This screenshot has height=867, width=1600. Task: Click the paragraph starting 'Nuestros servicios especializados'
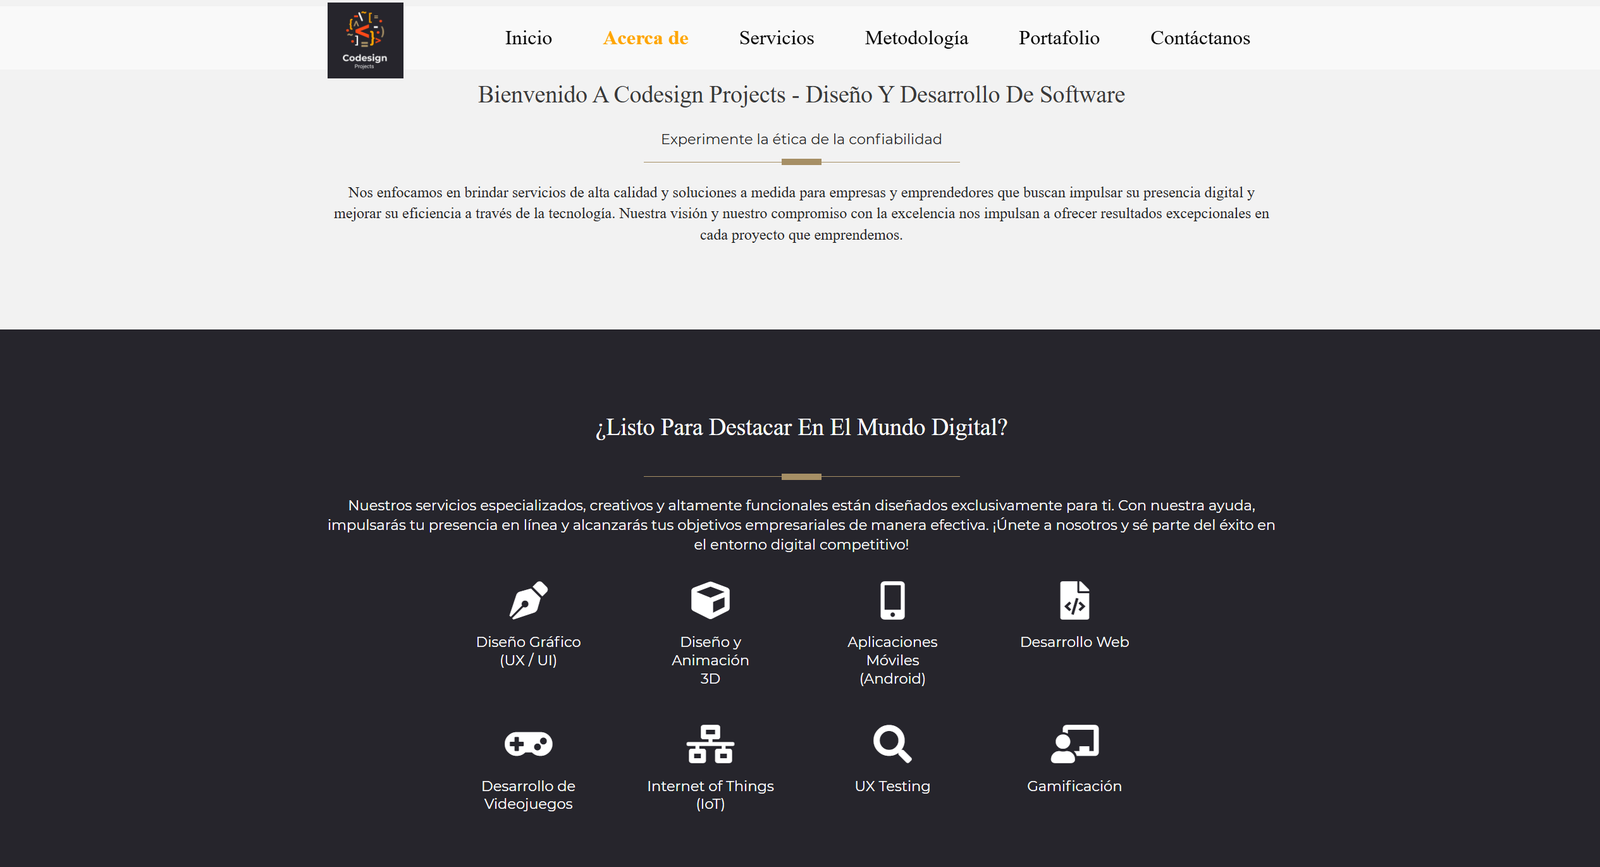[x=801, y=525]
